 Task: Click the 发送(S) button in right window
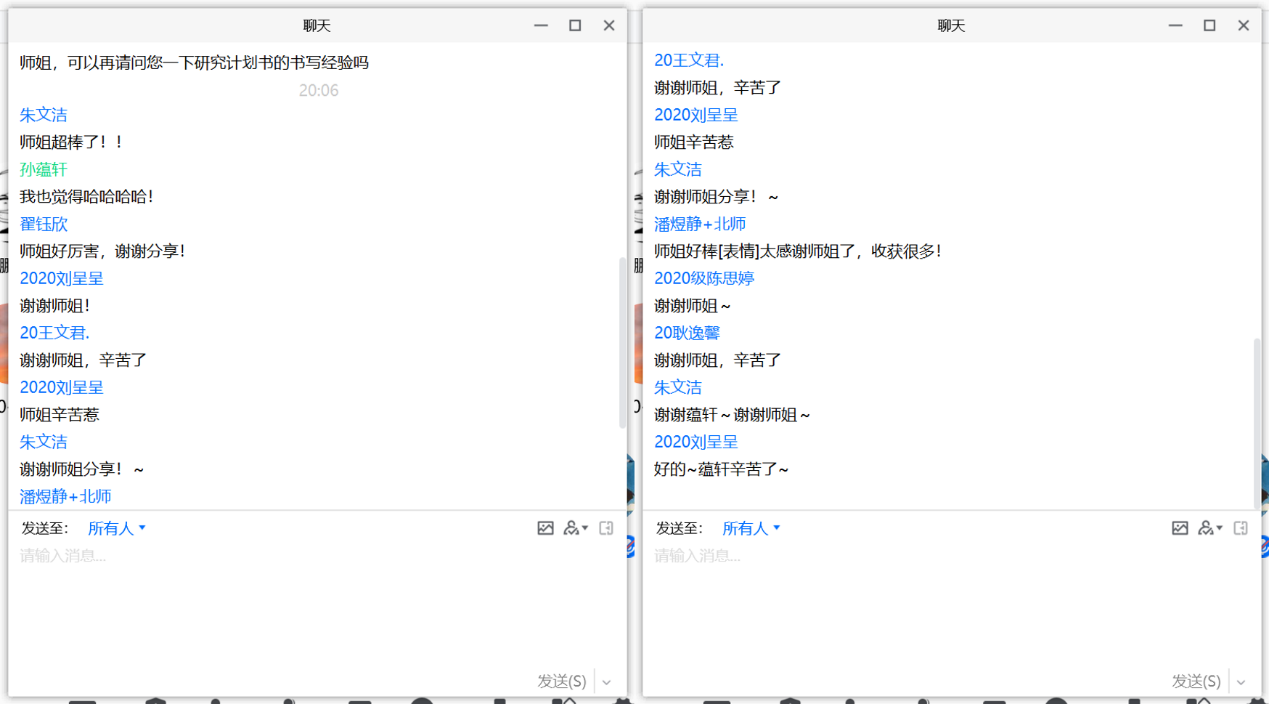click(x=1197, y=681)
